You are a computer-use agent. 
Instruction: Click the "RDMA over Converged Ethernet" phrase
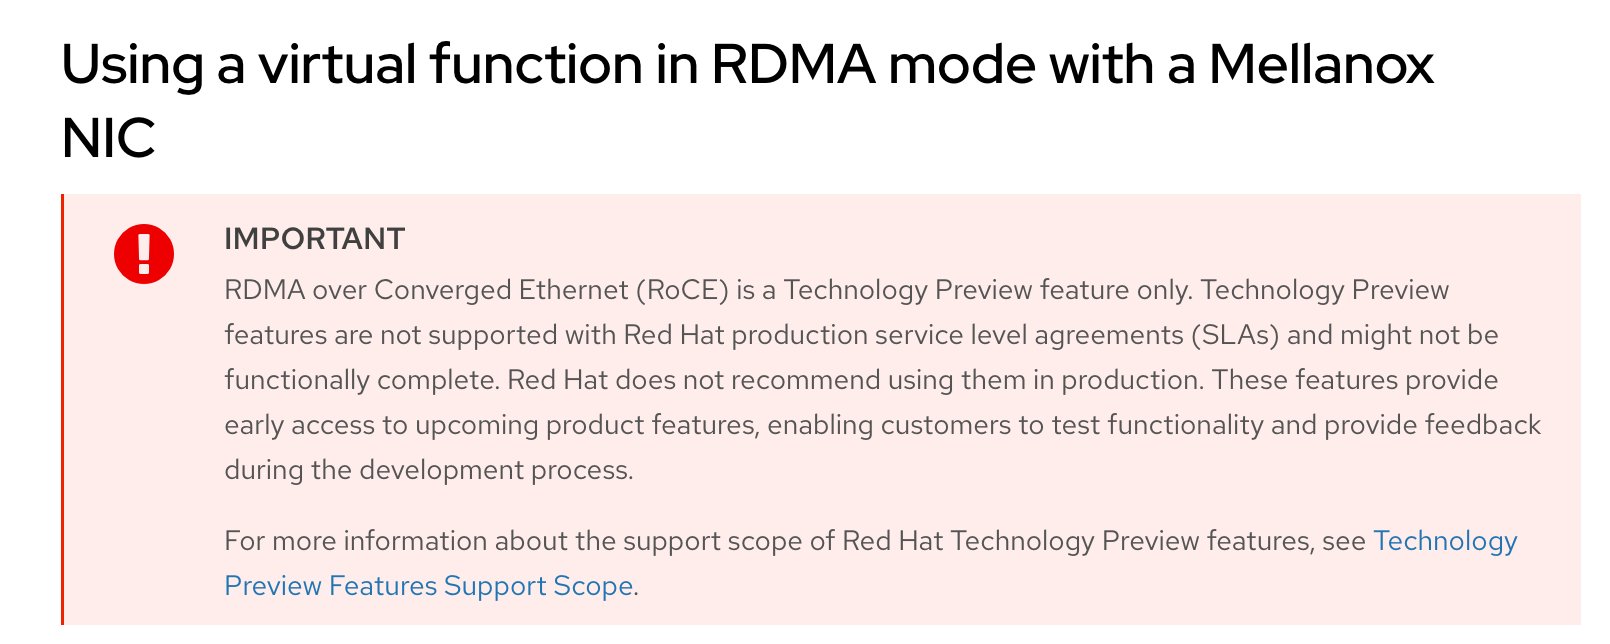point(425,290)
